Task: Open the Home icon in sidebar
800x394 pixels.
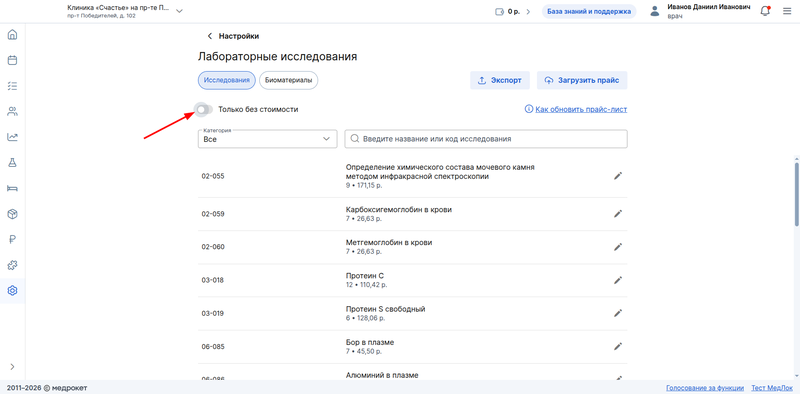Action: [x=12, y=35]
